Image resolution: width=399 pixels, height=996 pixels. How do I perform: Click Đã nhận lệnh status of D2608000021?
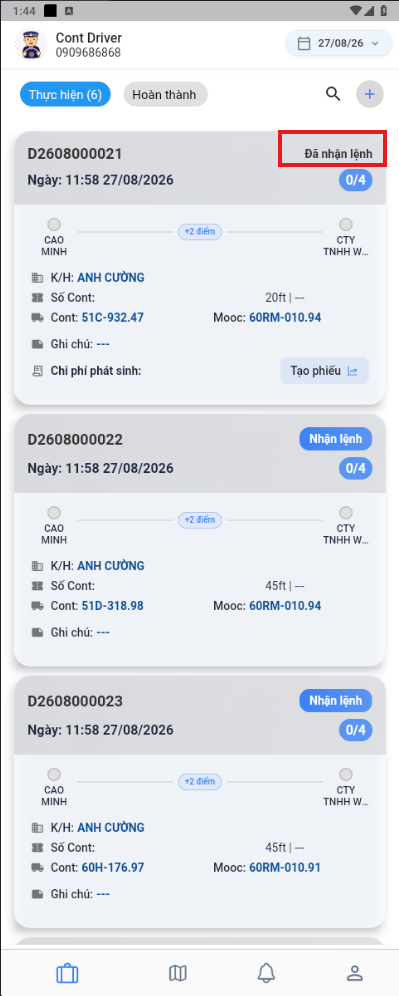click(x=338, y=154)
